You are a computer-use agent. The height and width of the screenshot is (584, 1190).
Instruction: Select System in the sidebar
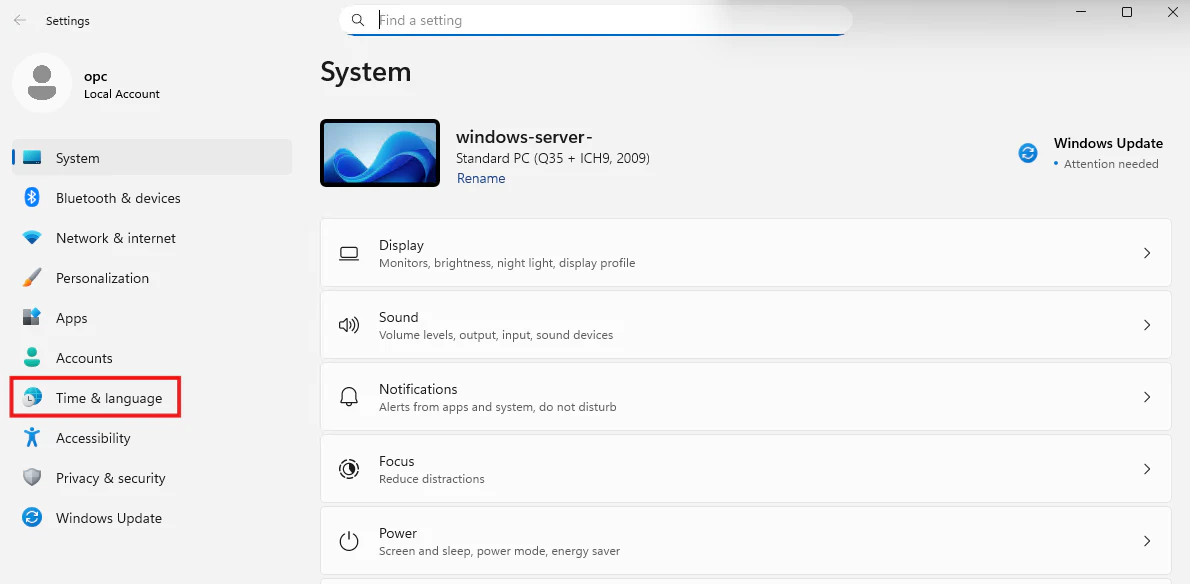point(152,158)
